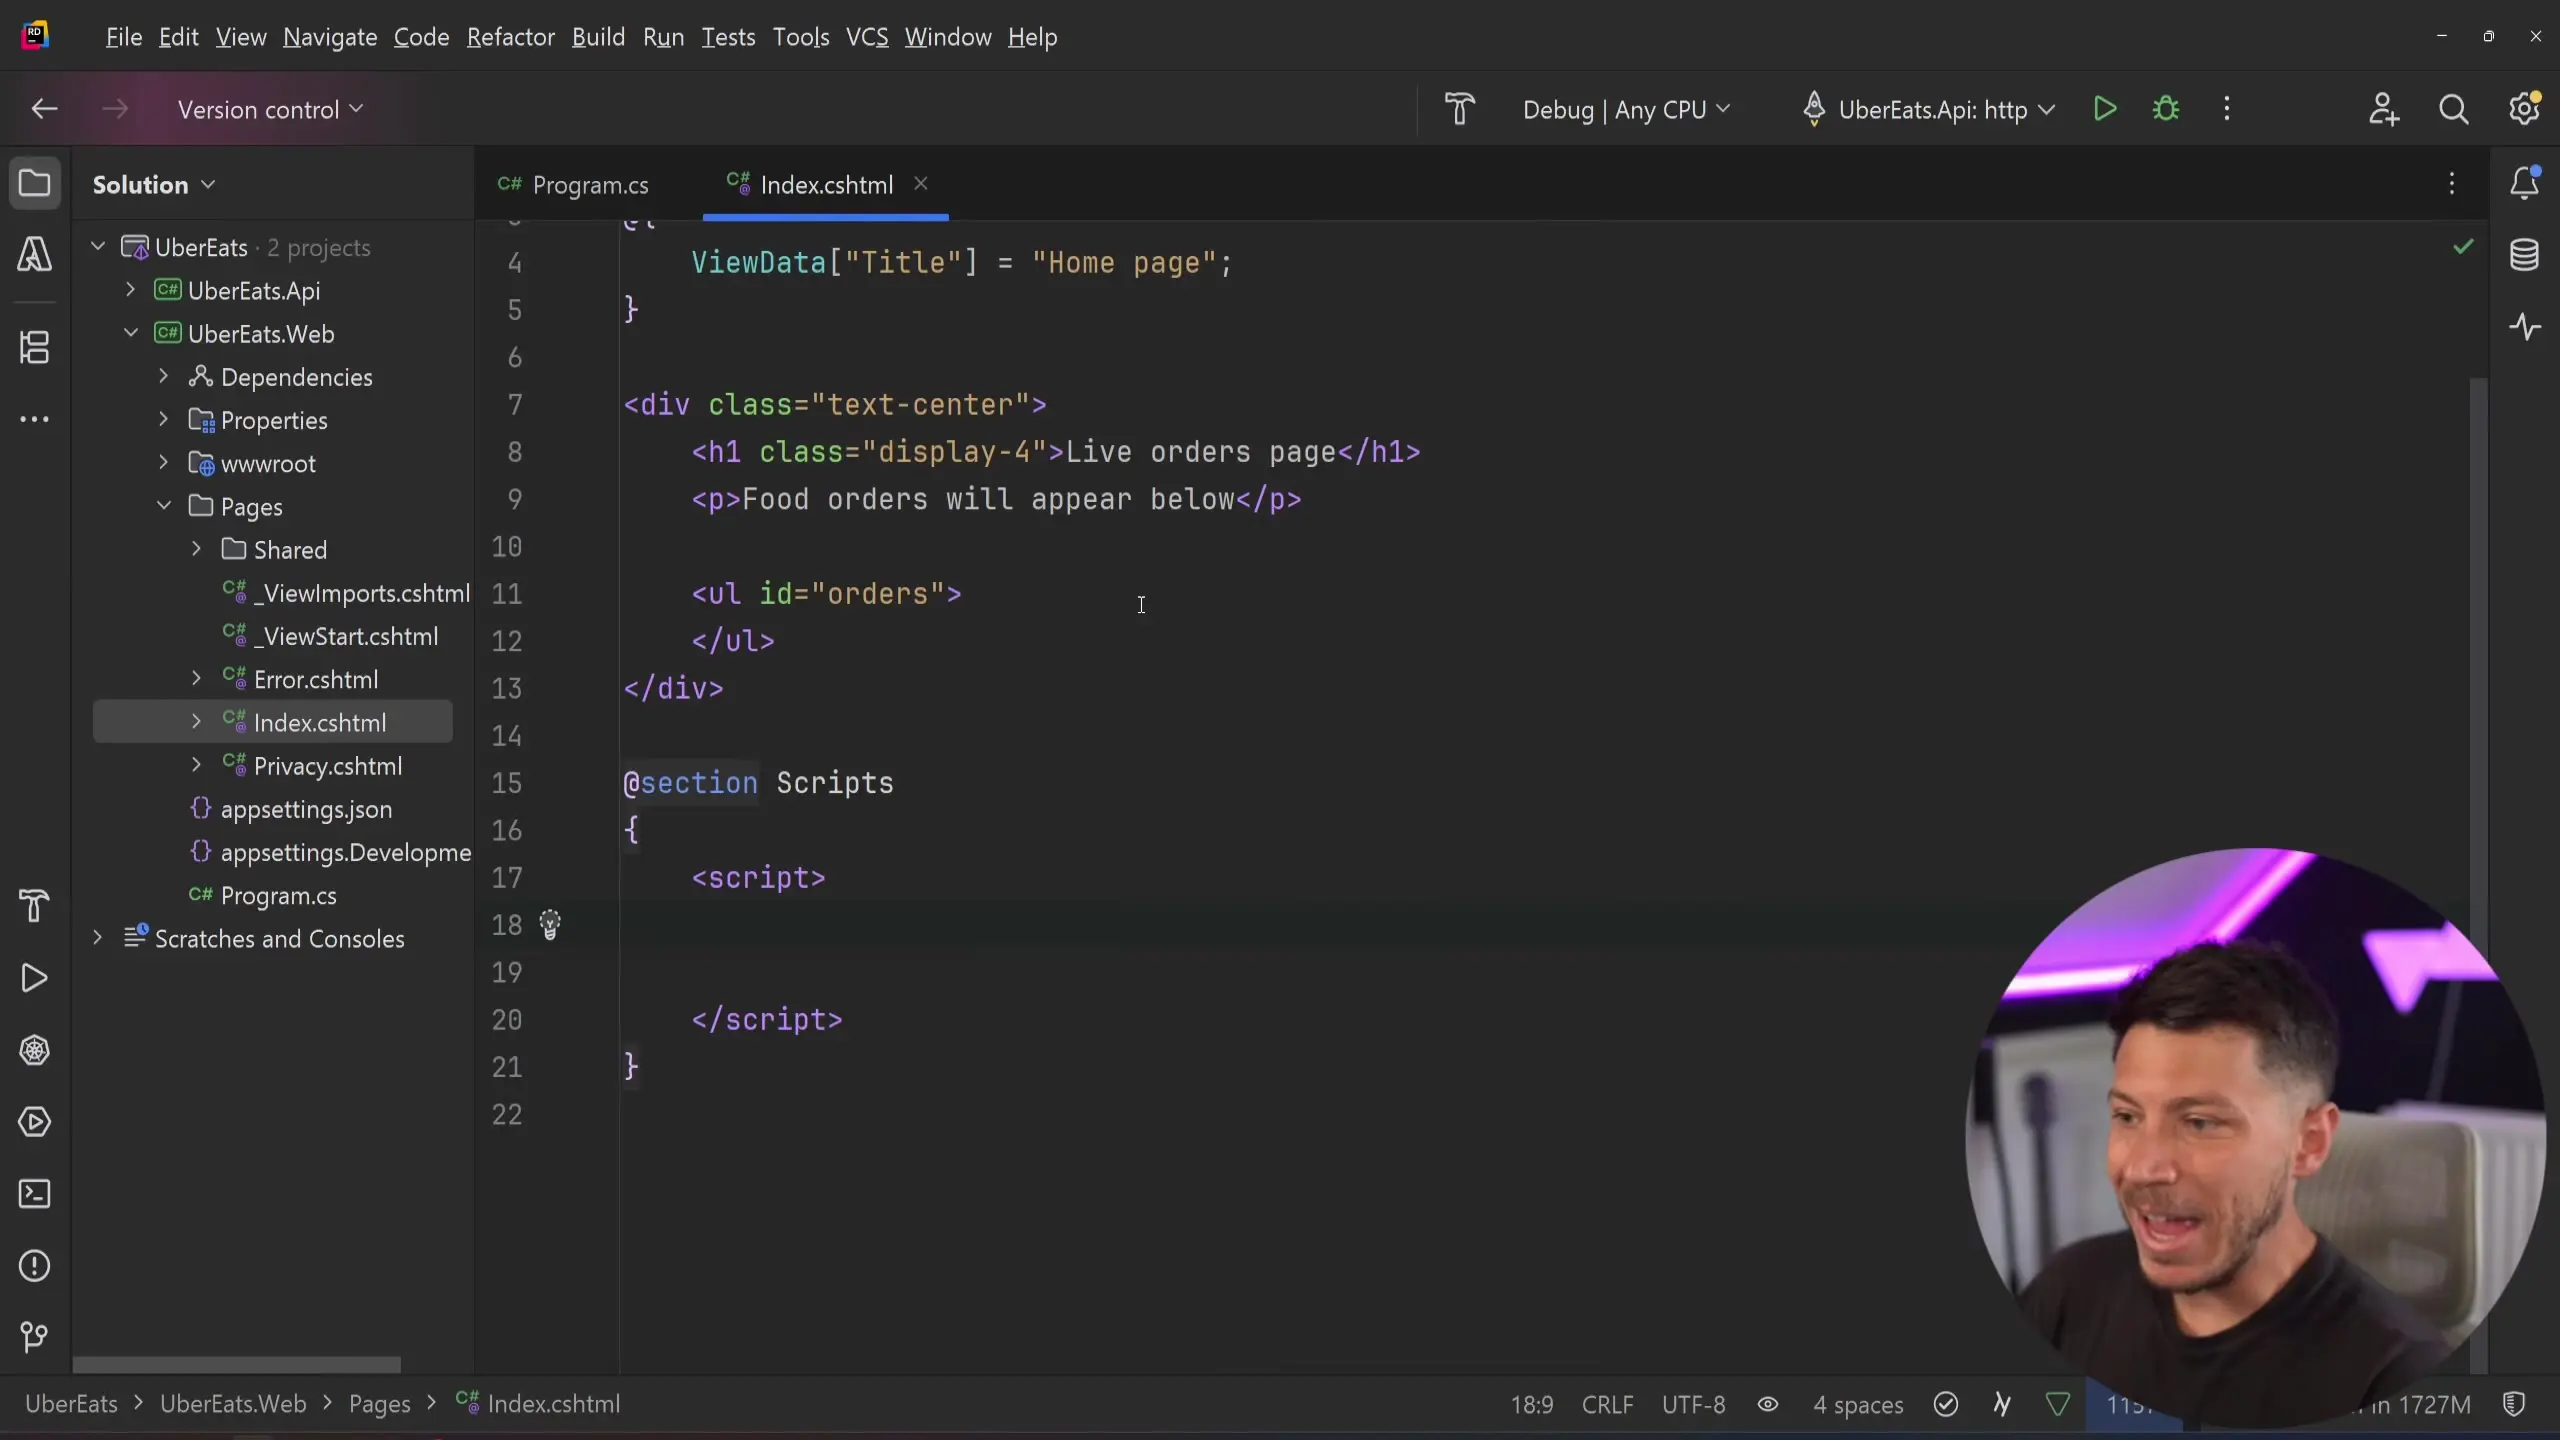The height and width of the screenshot is (1440, 2560).
Task: Expand the Shared folder
Action: (197, 549)
